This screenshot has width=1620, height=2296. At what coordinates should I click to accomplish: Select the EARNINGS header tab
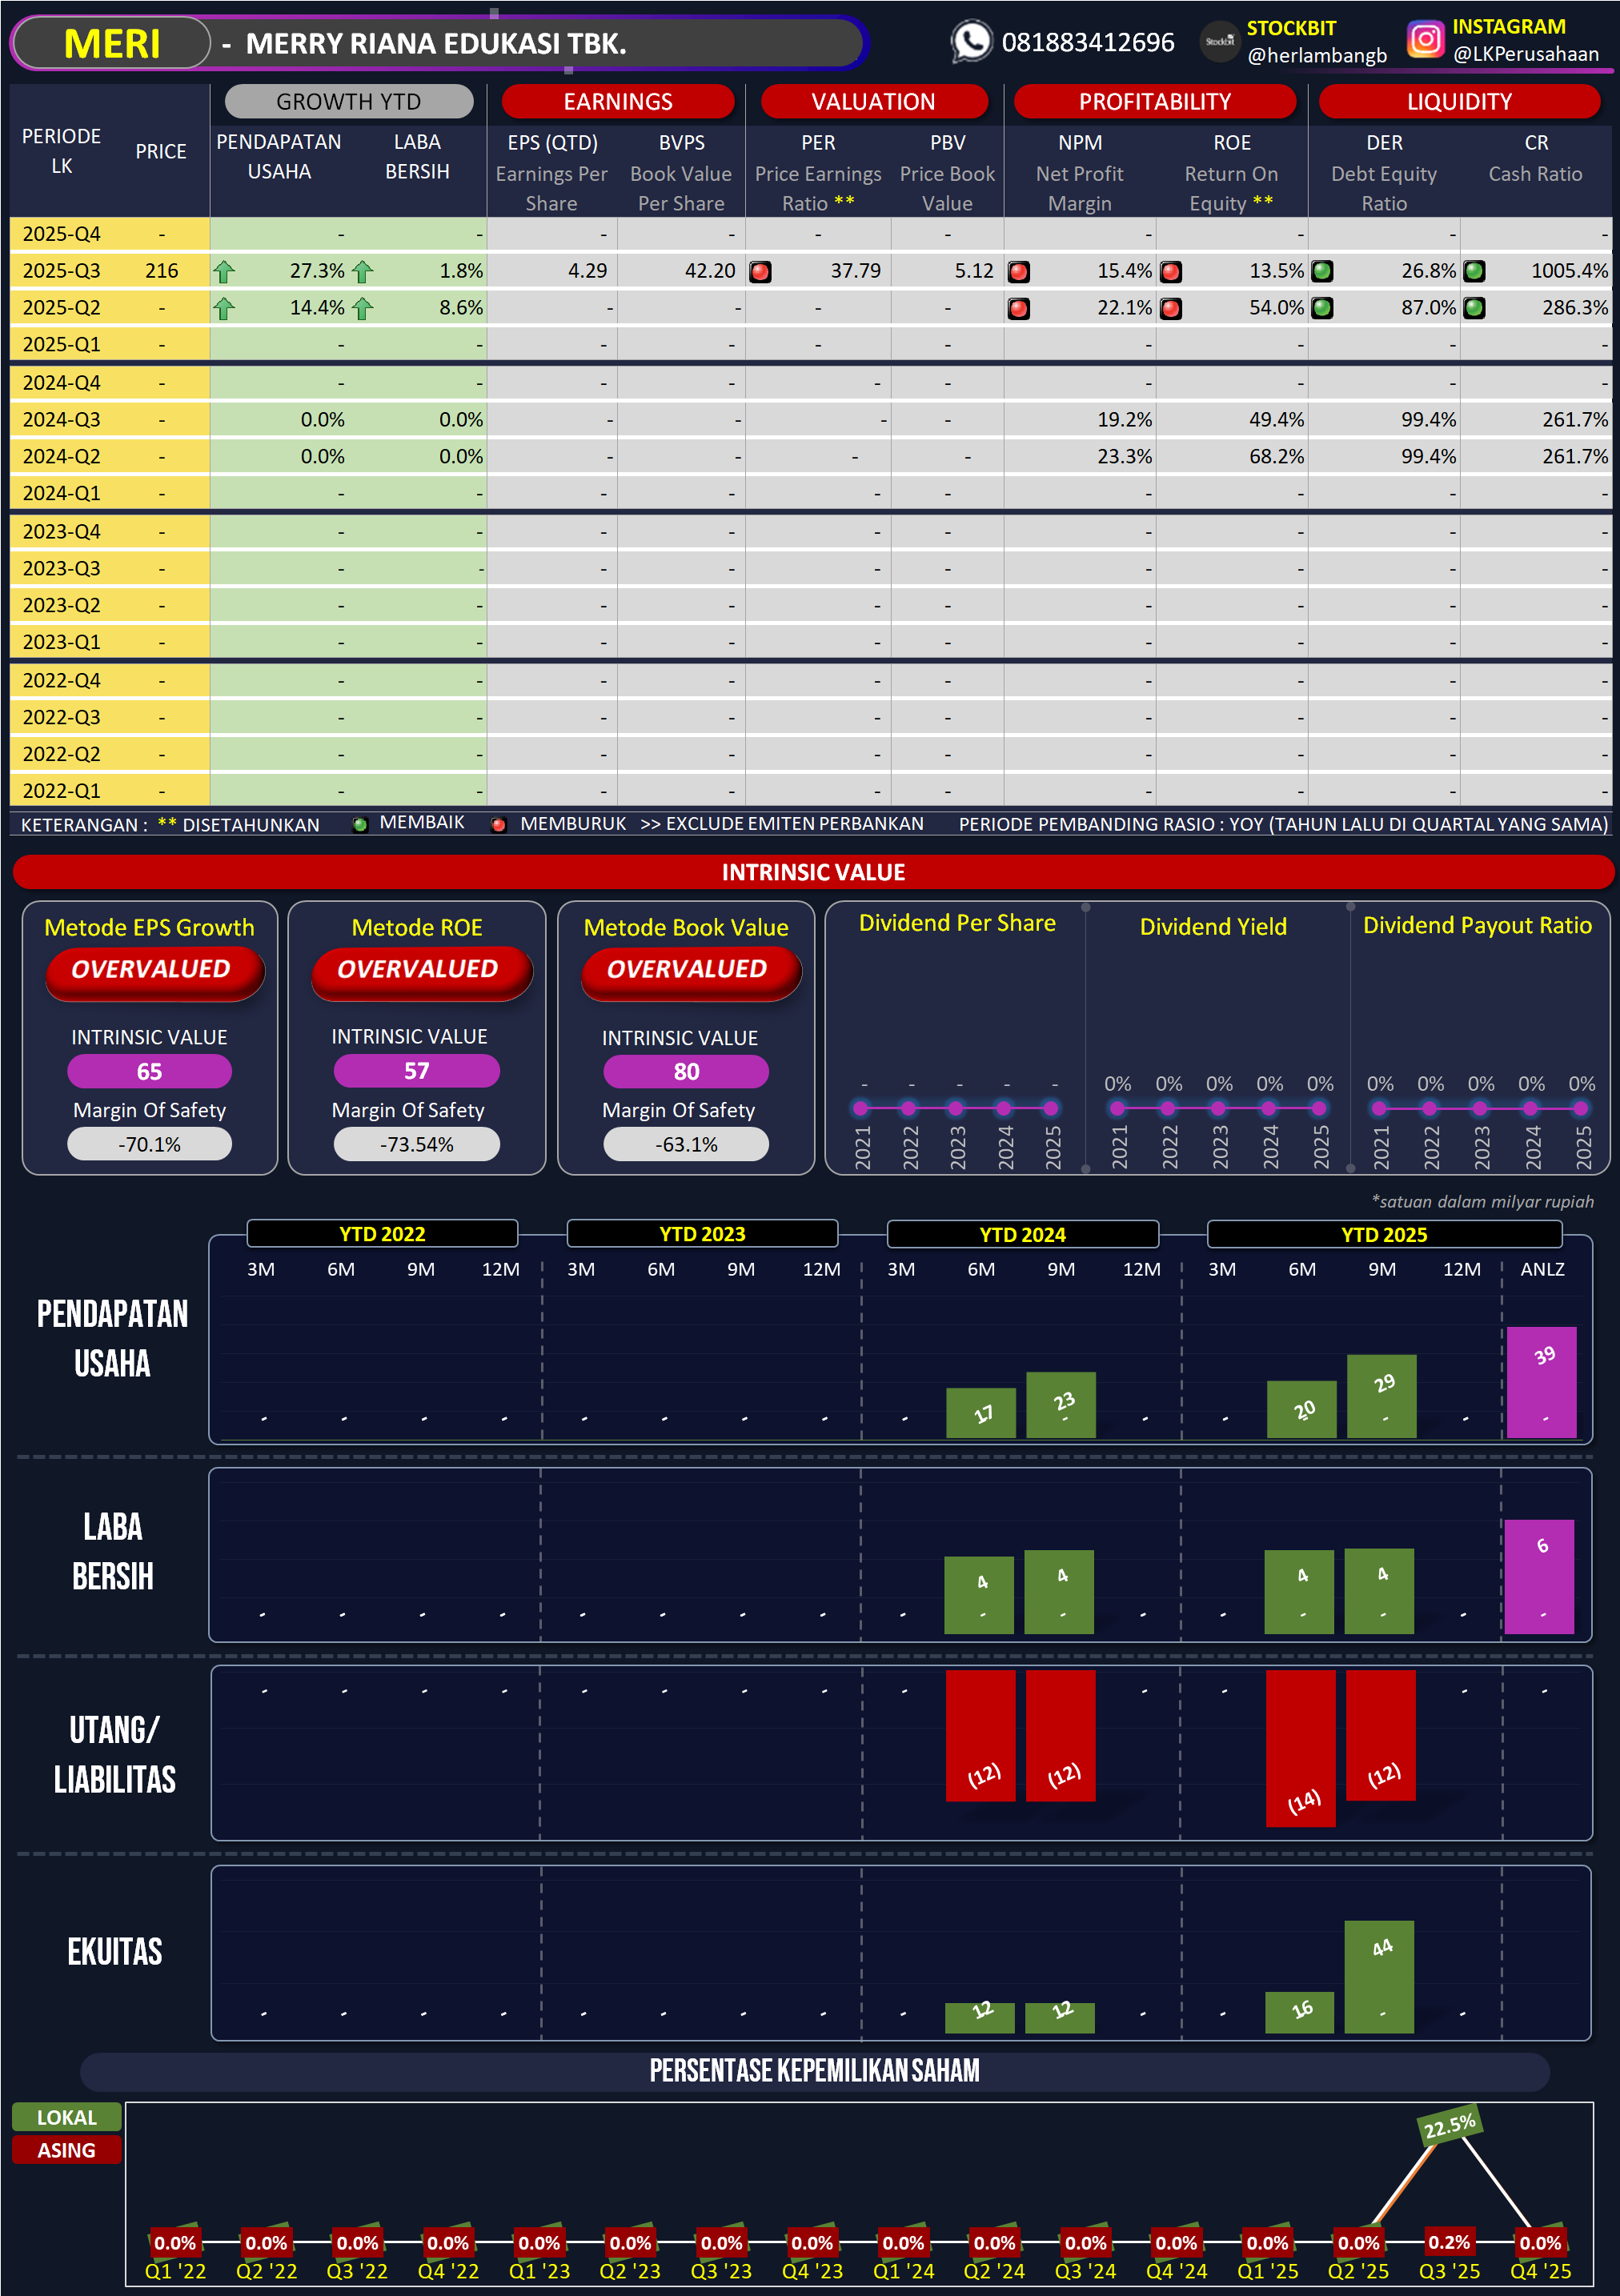617,101
